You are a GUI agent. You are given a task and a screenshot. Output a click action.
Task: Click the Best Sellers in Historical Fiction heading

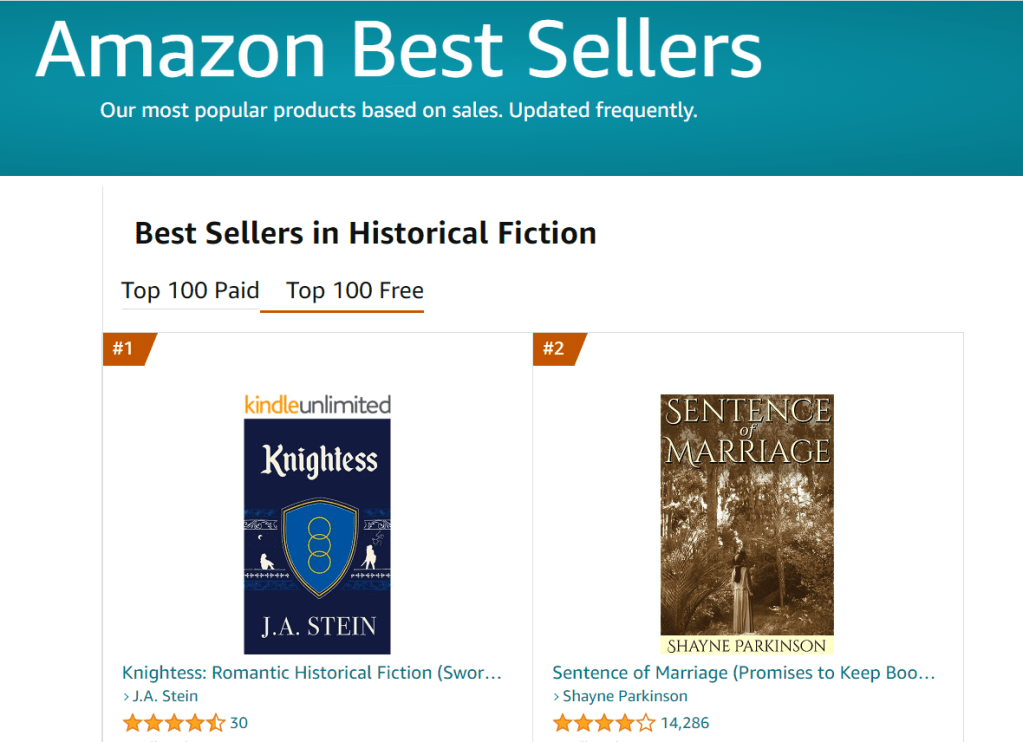[x=365, y=234]
